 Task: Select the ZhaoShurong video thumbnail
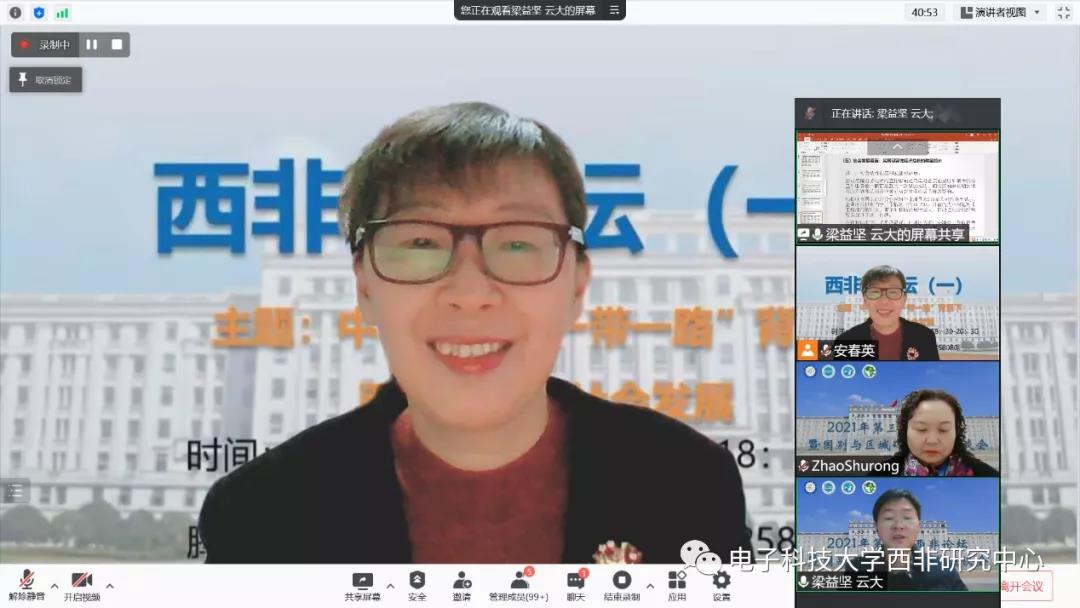[x=897, y=419]
